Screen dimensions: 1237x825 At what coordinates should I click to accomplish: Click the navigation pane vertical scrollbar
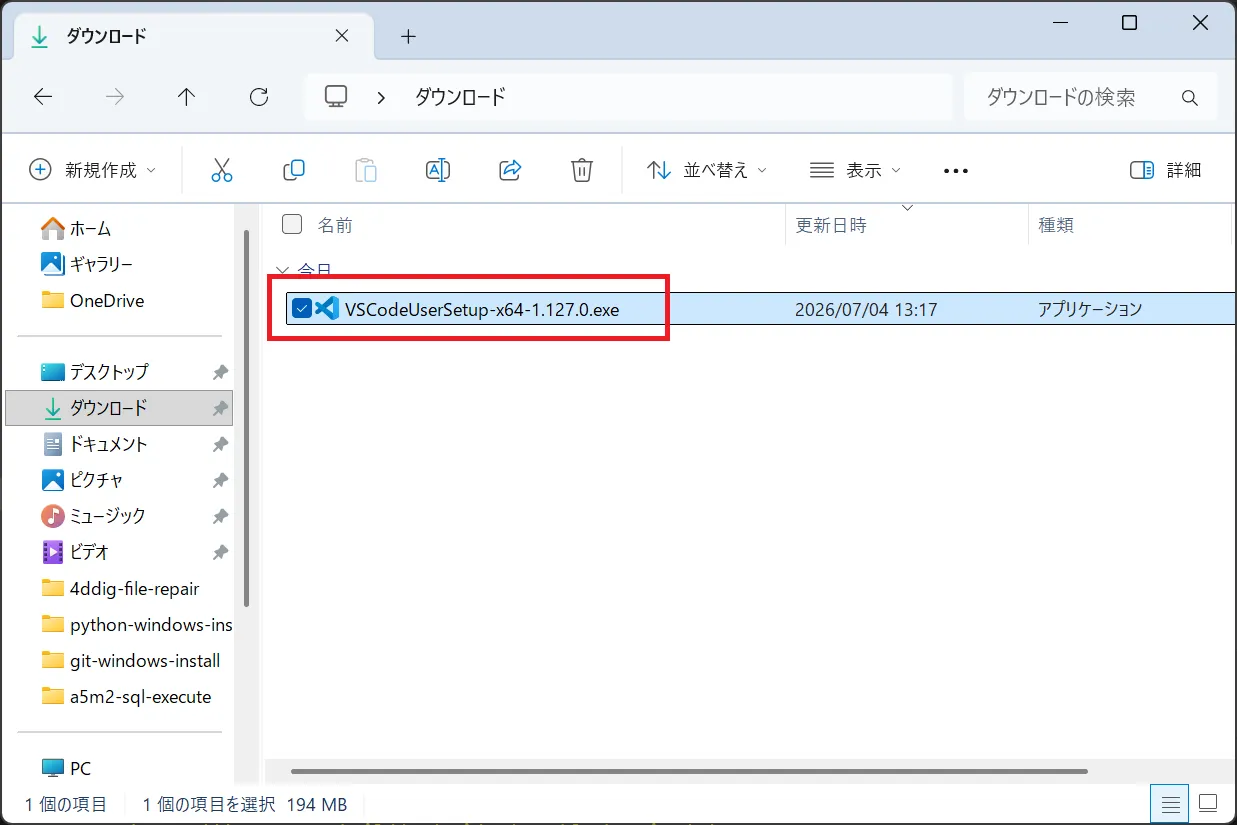(x=246, y=418)
